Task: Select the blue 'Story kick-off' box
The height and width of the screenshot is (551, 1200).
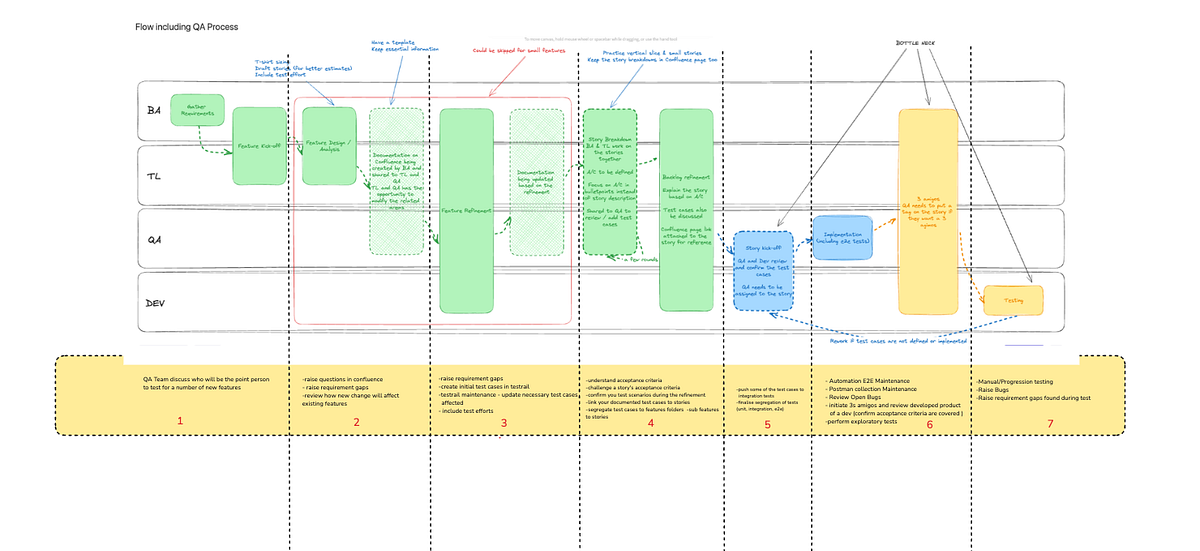Action: tap(763, 272)
